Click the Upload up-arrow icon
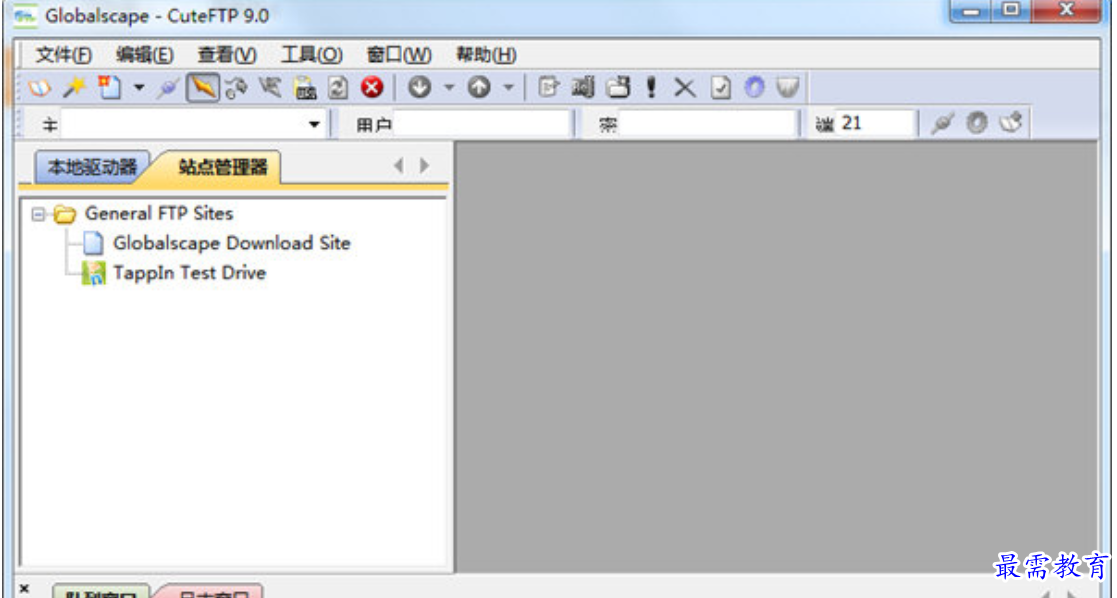 (479, 88)
